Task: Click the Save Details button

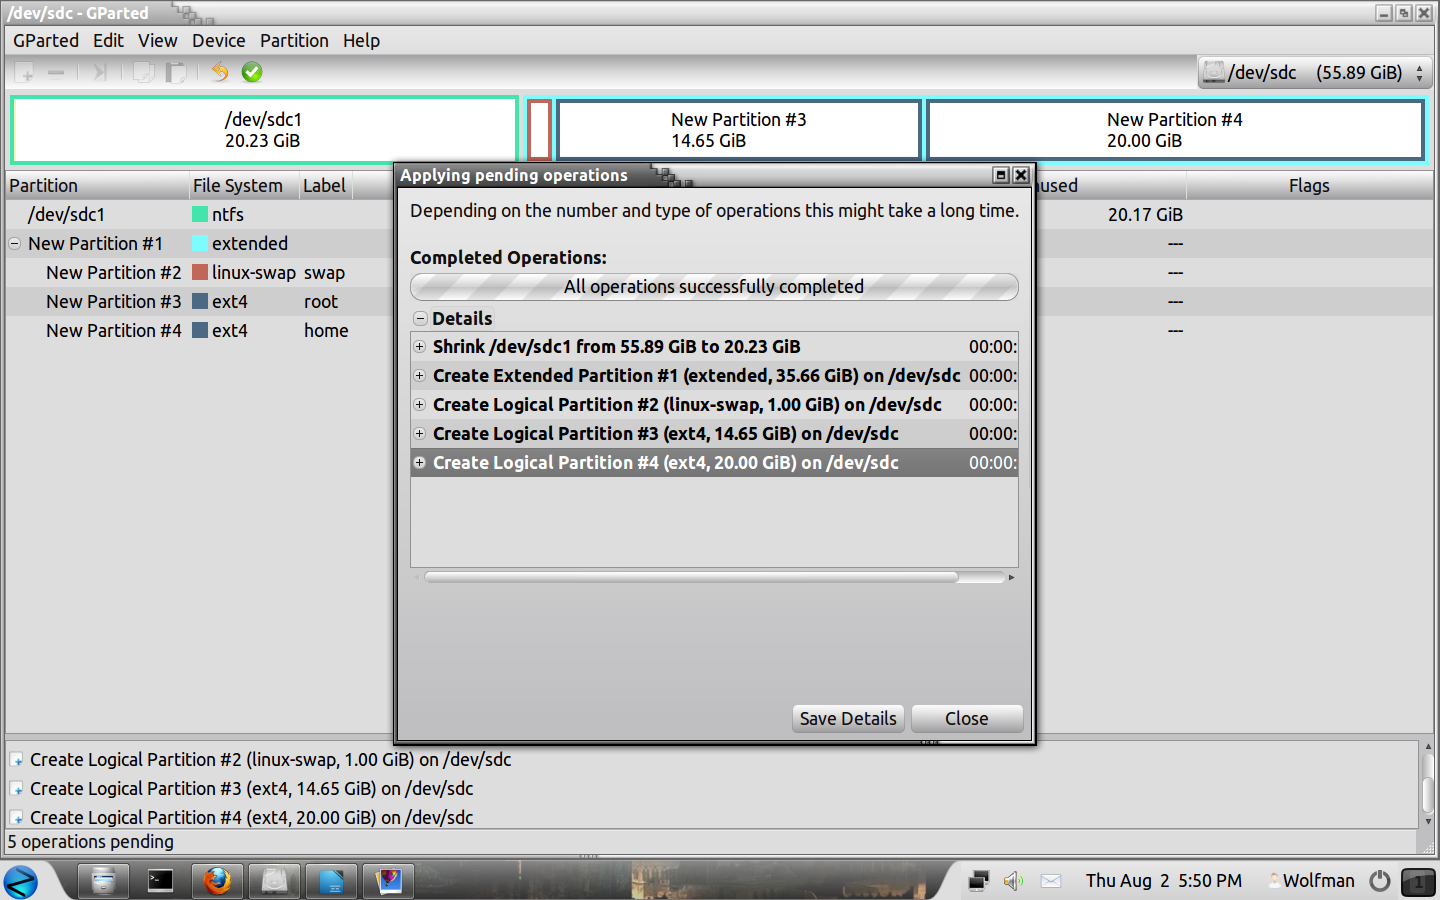Action: 848,718
